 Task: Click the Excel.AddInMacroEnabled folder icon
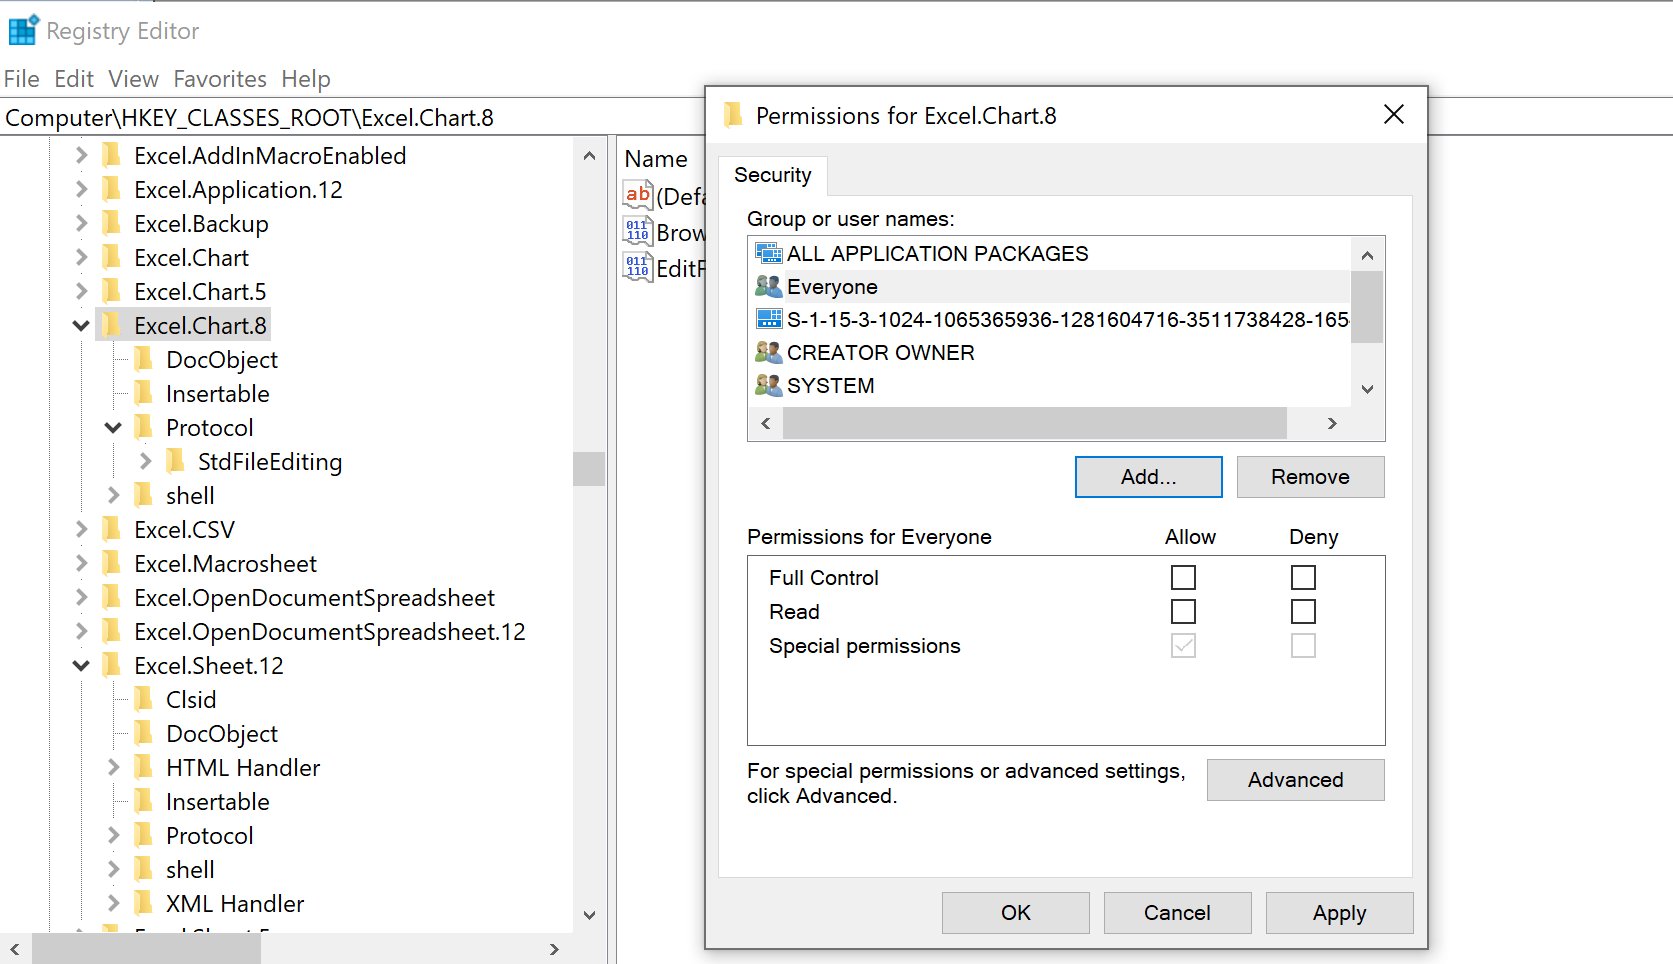tap(112, 155)
